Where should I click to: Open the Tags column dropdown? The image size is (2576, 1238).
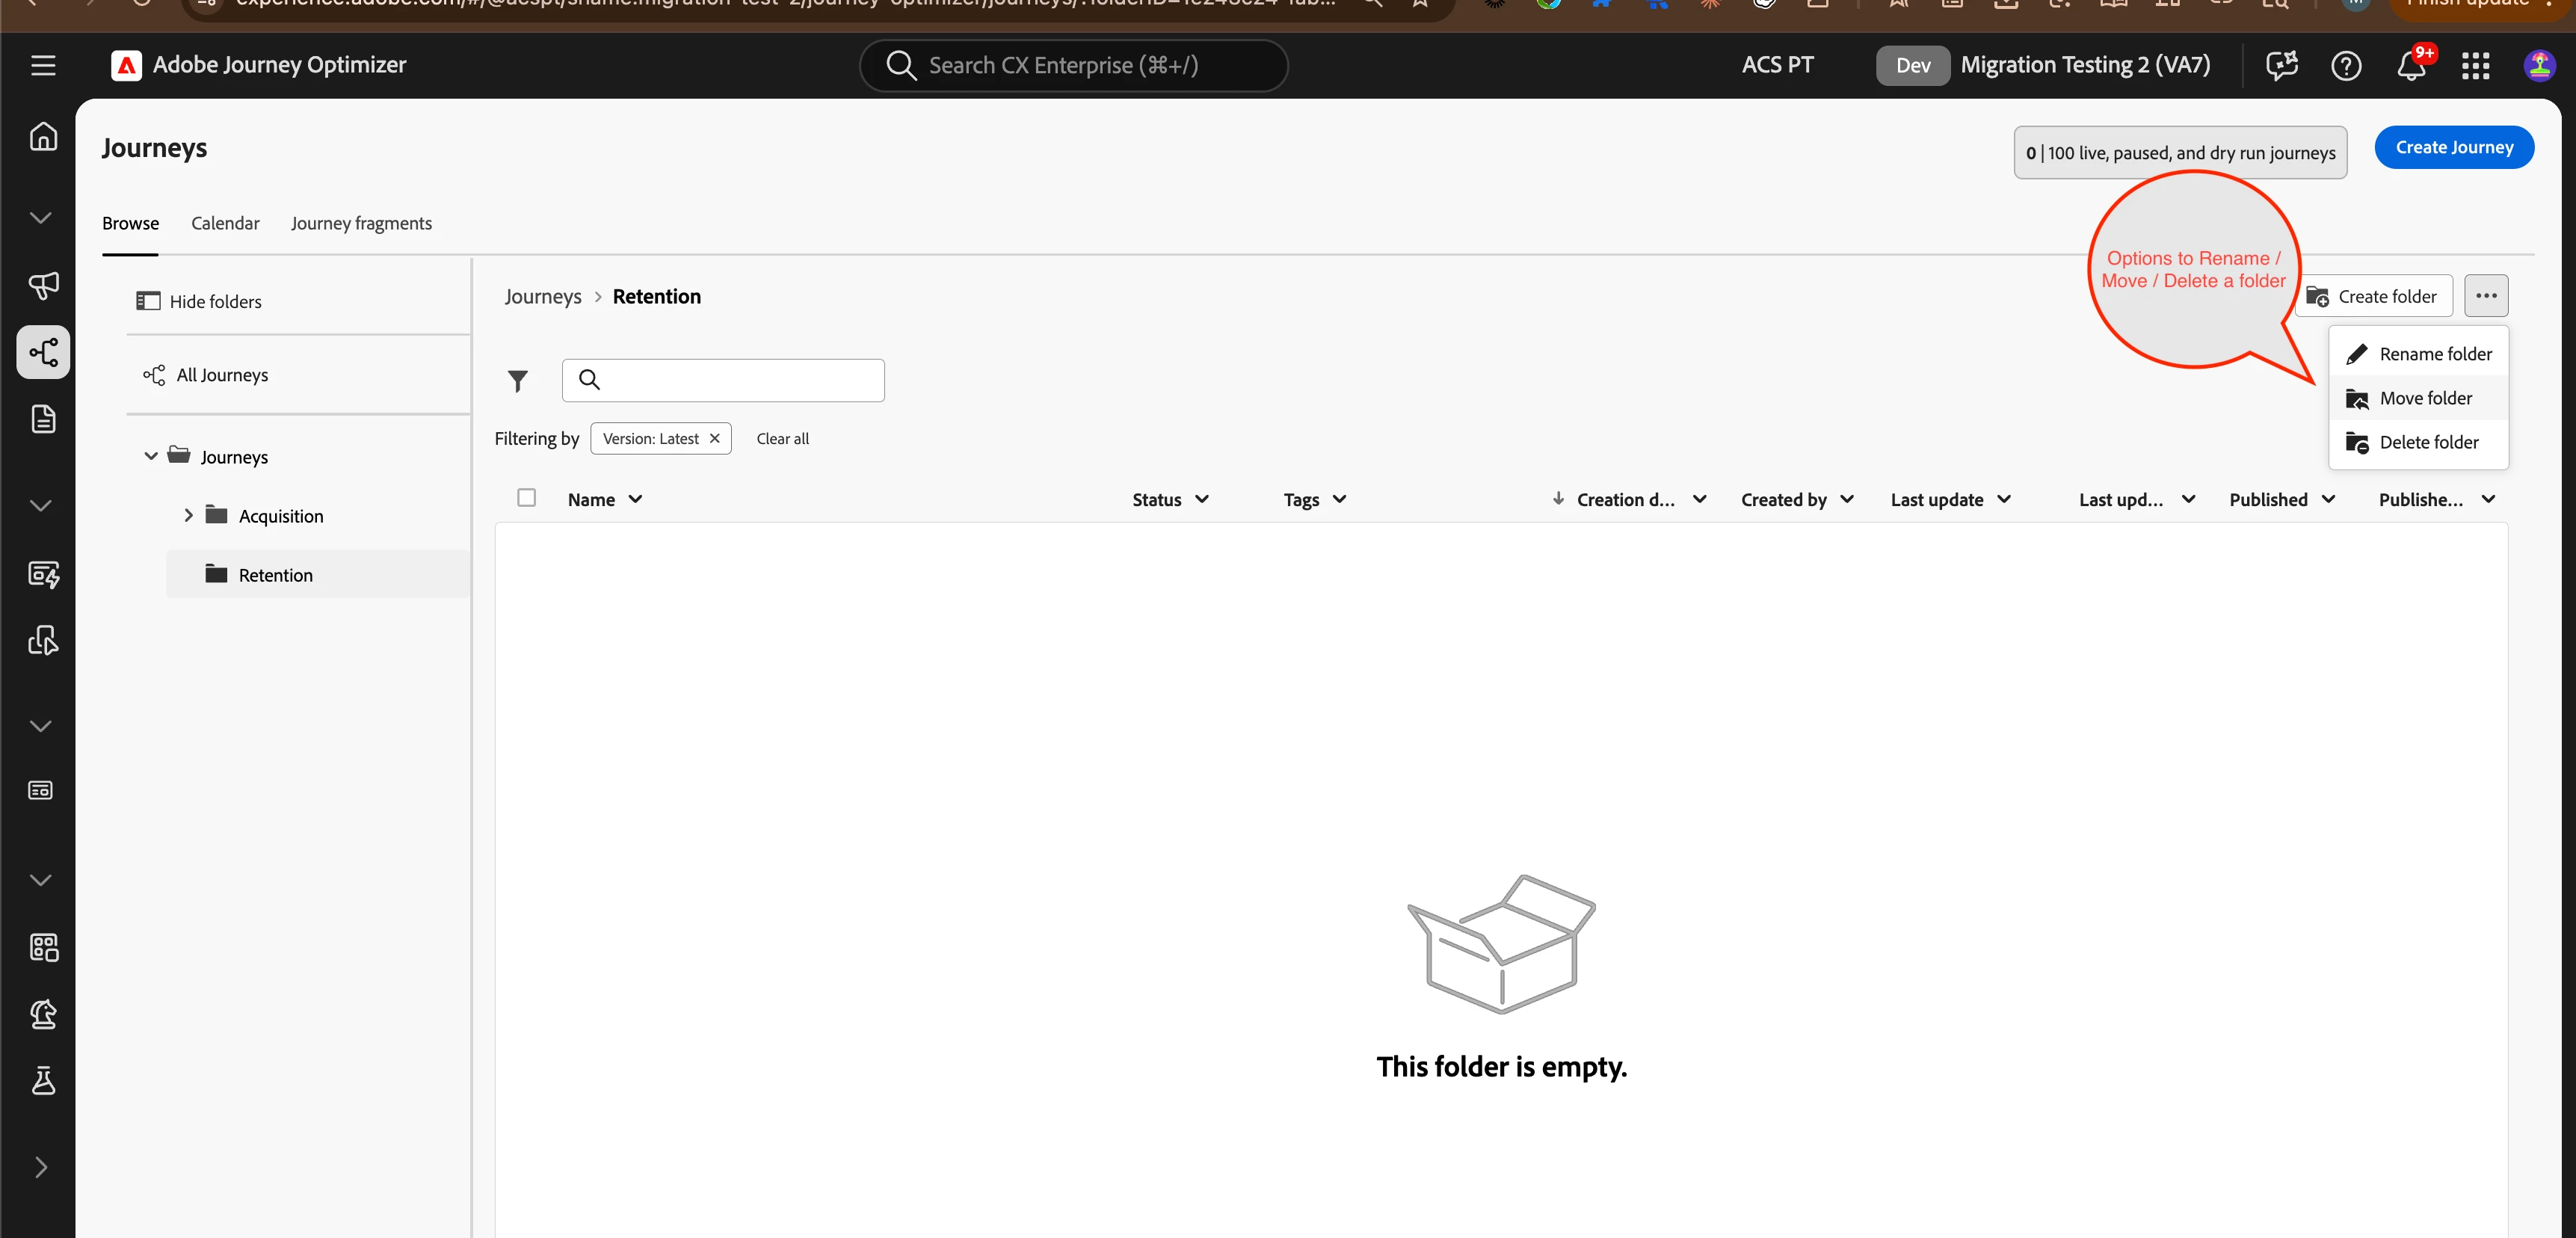(1339, 499)
